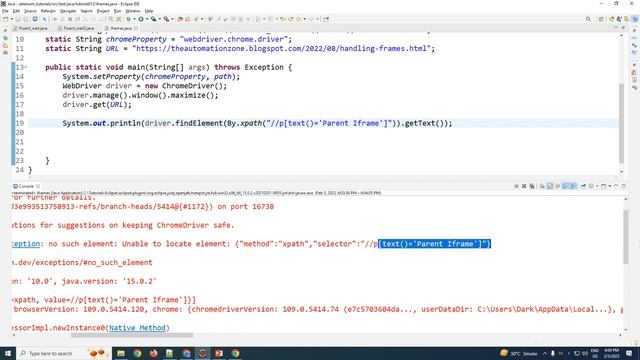Open the Window menu

133,11
